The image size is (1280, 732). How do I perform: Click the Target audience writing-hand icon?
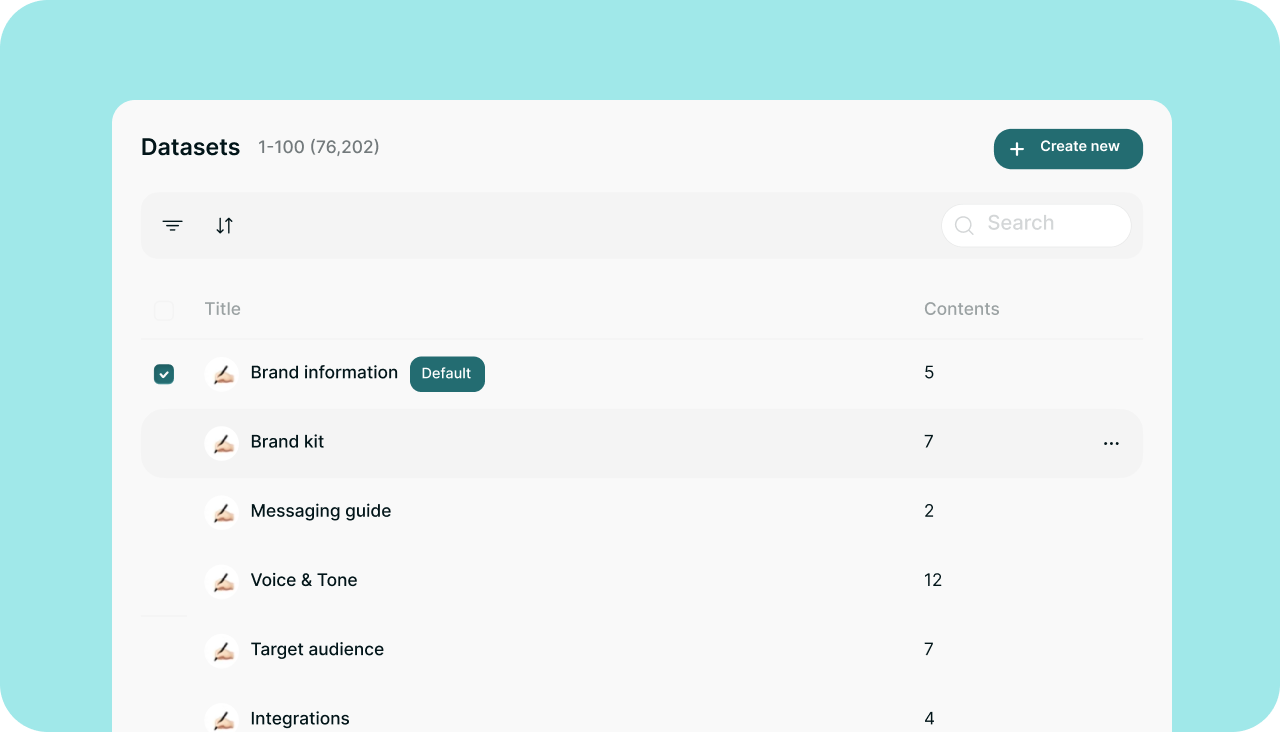tap(222, 650)
